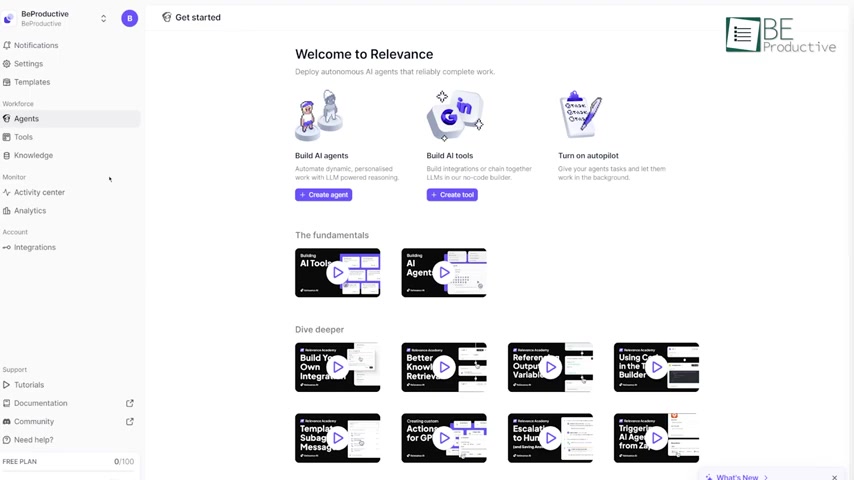854x480 pixels.
Task: Play Build Your Own Integration video
Action: (x=338, y=367)
